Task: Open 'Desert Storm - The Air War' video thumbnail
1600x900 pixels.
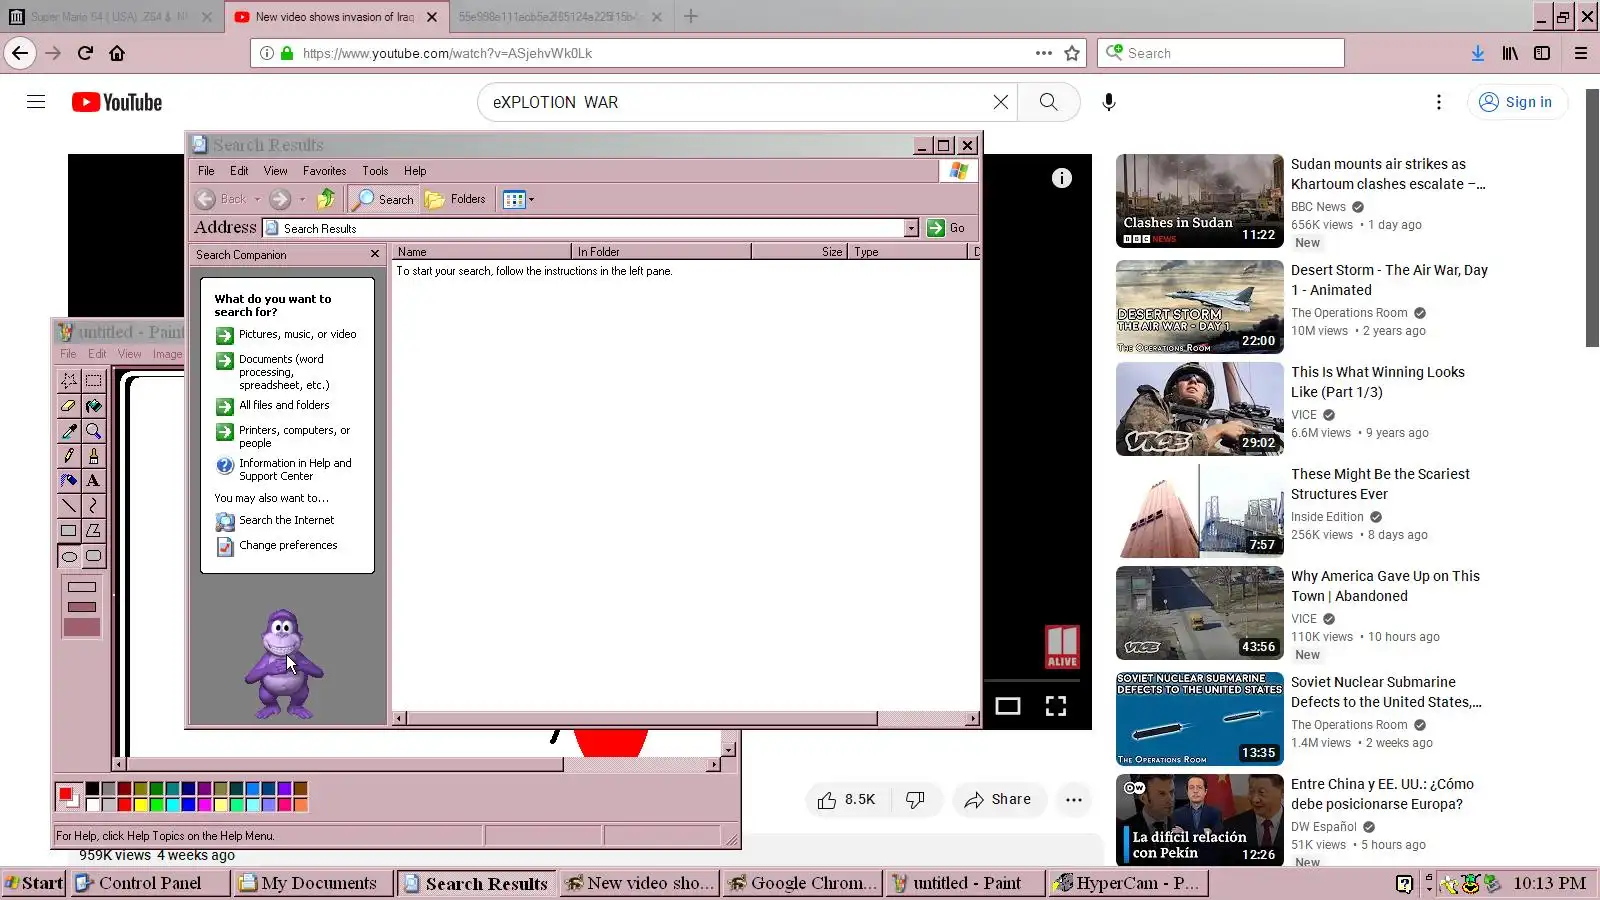Action: pyautogui.click(x=1200, y=307)
